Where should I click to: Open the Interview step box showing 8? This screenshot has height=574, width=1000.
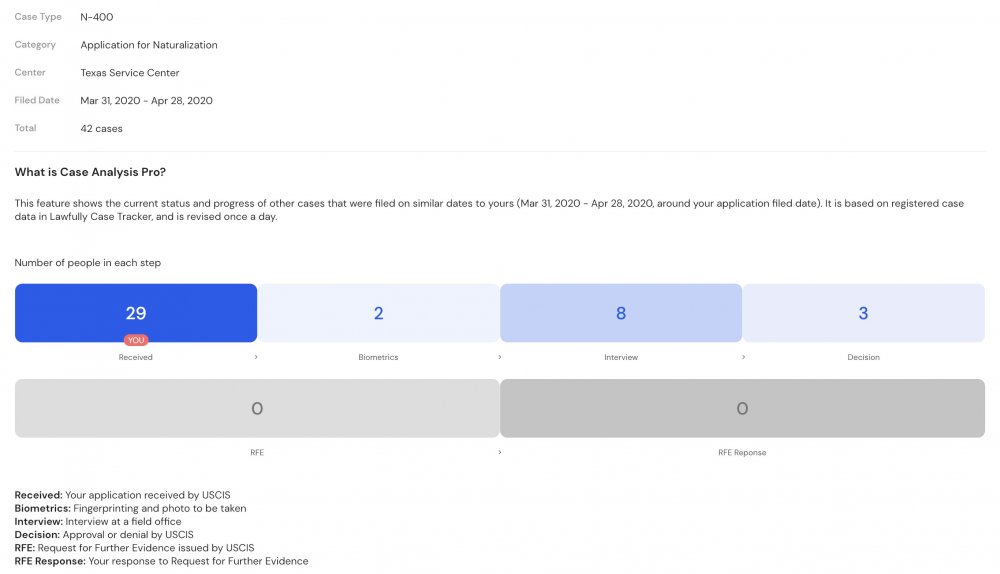pos(621,313)
